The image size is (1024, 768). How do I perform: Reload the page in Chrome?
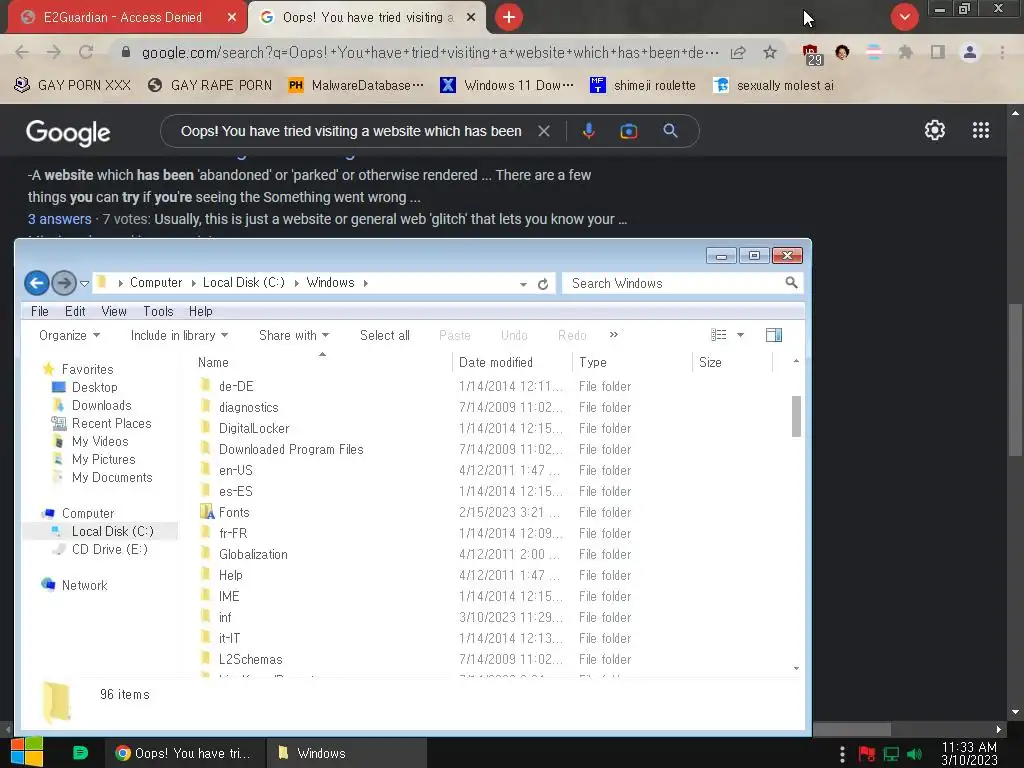(86, 52)
